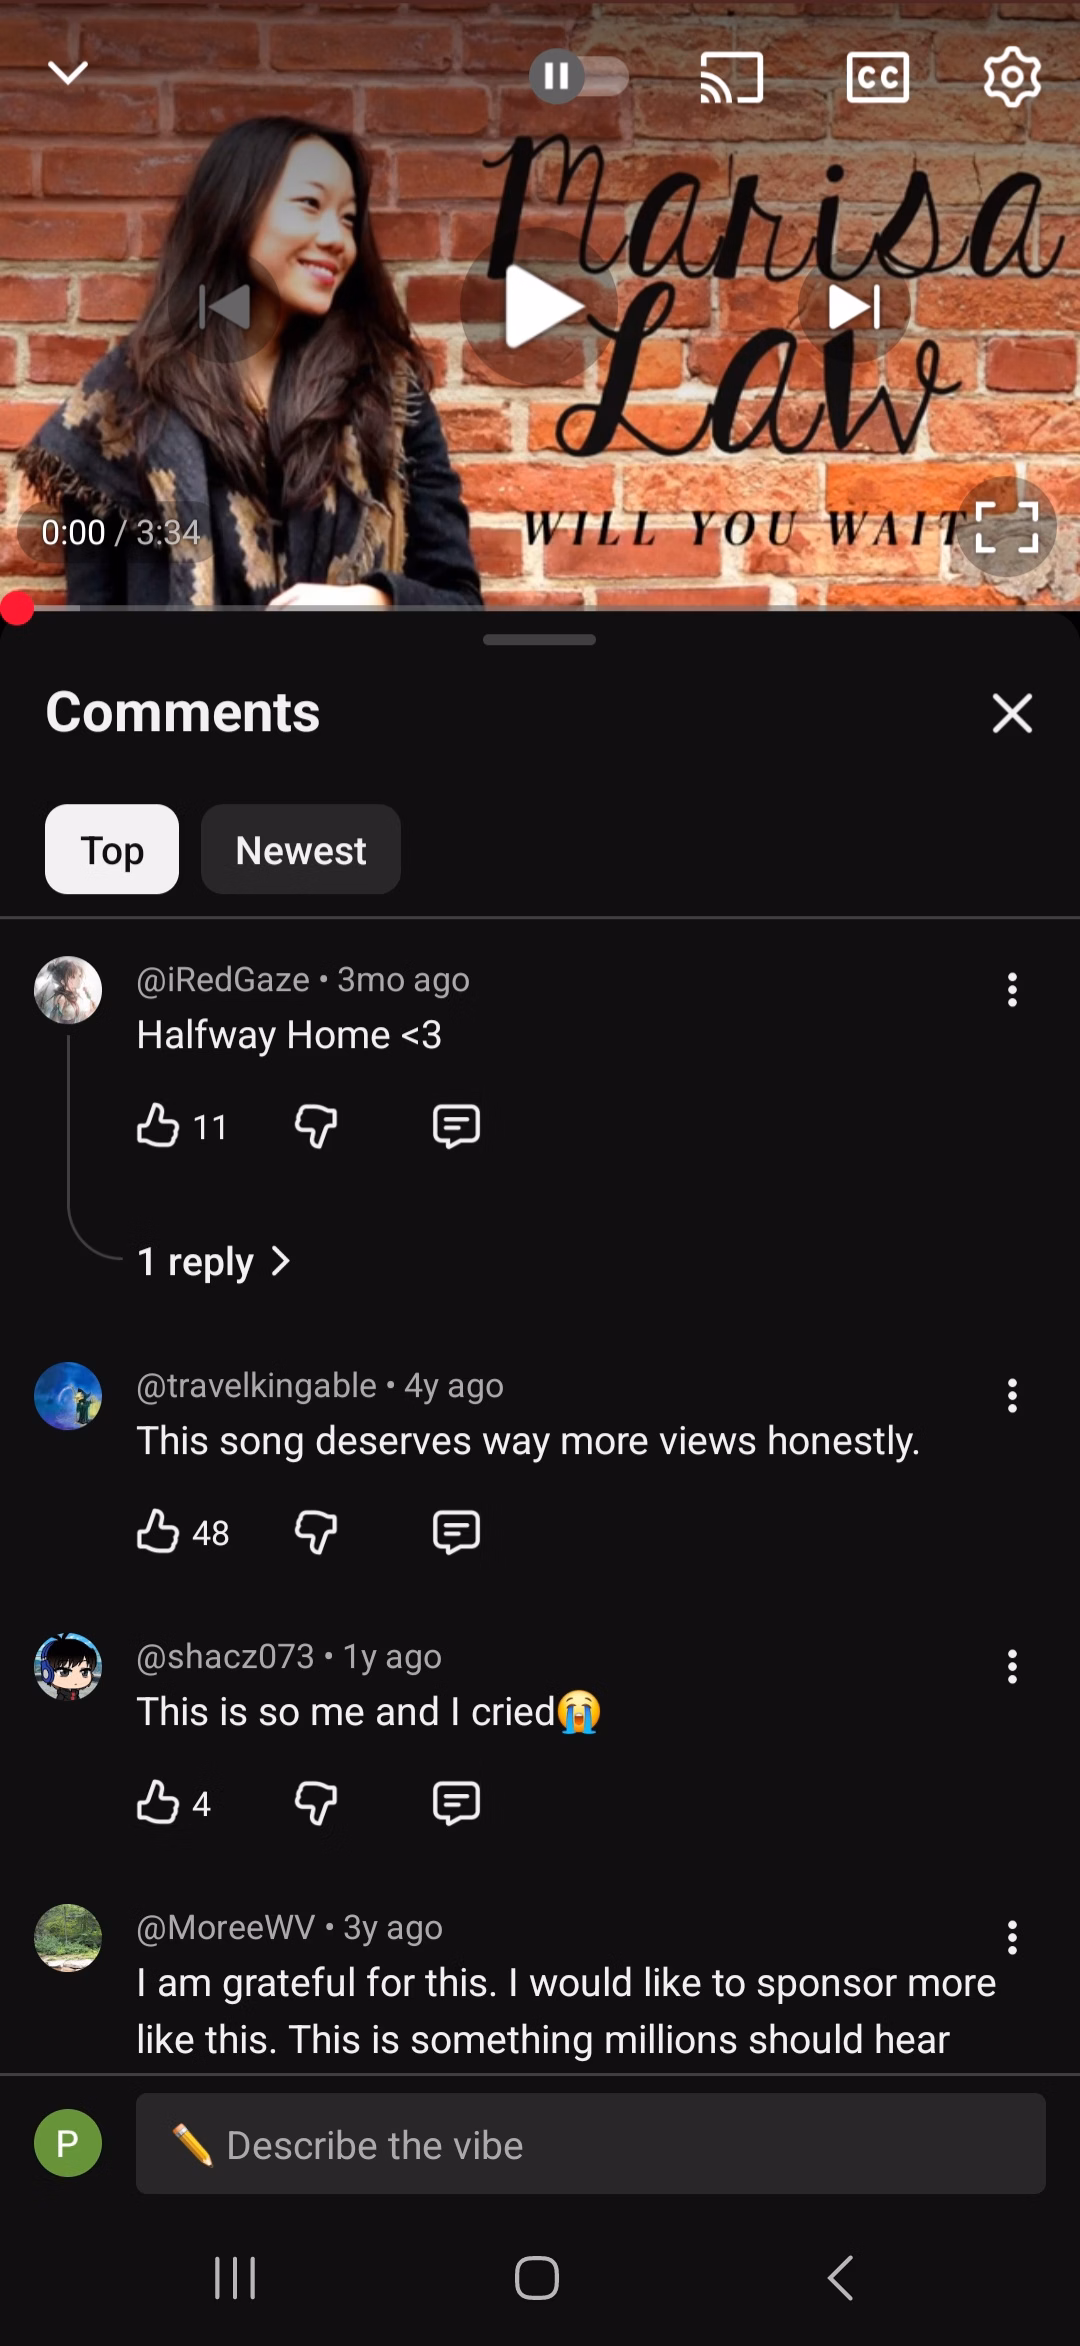The width and height of the screenshot is (1080, 2346).
Task: Collapse the video player with down chevron
Action: (x=68, y=72)
